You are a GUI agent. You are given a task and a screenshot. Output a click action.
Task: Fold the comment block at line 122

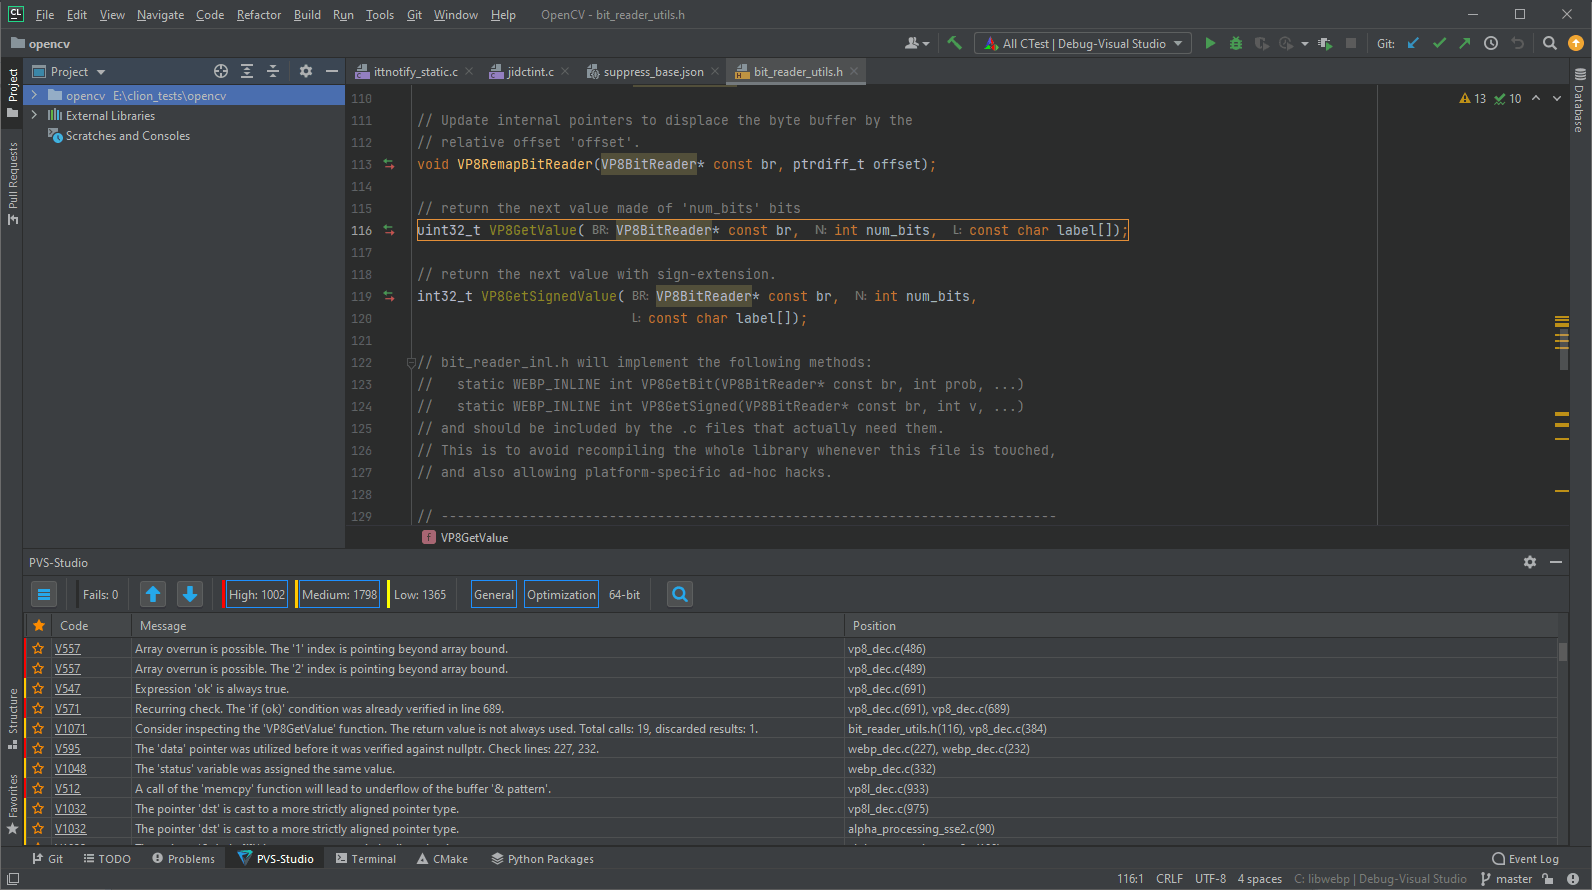pos(411,362)
